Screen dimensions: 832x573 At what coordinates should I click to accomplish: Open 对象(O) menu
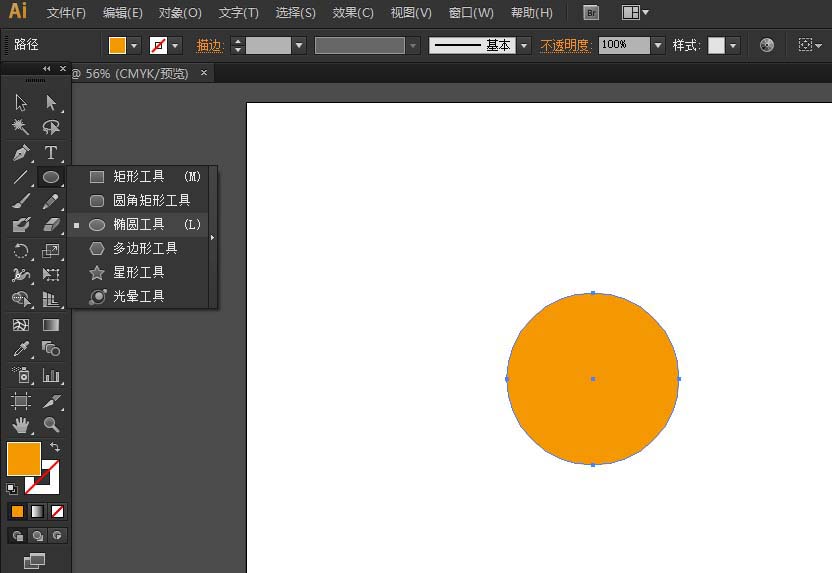point(180,13)
